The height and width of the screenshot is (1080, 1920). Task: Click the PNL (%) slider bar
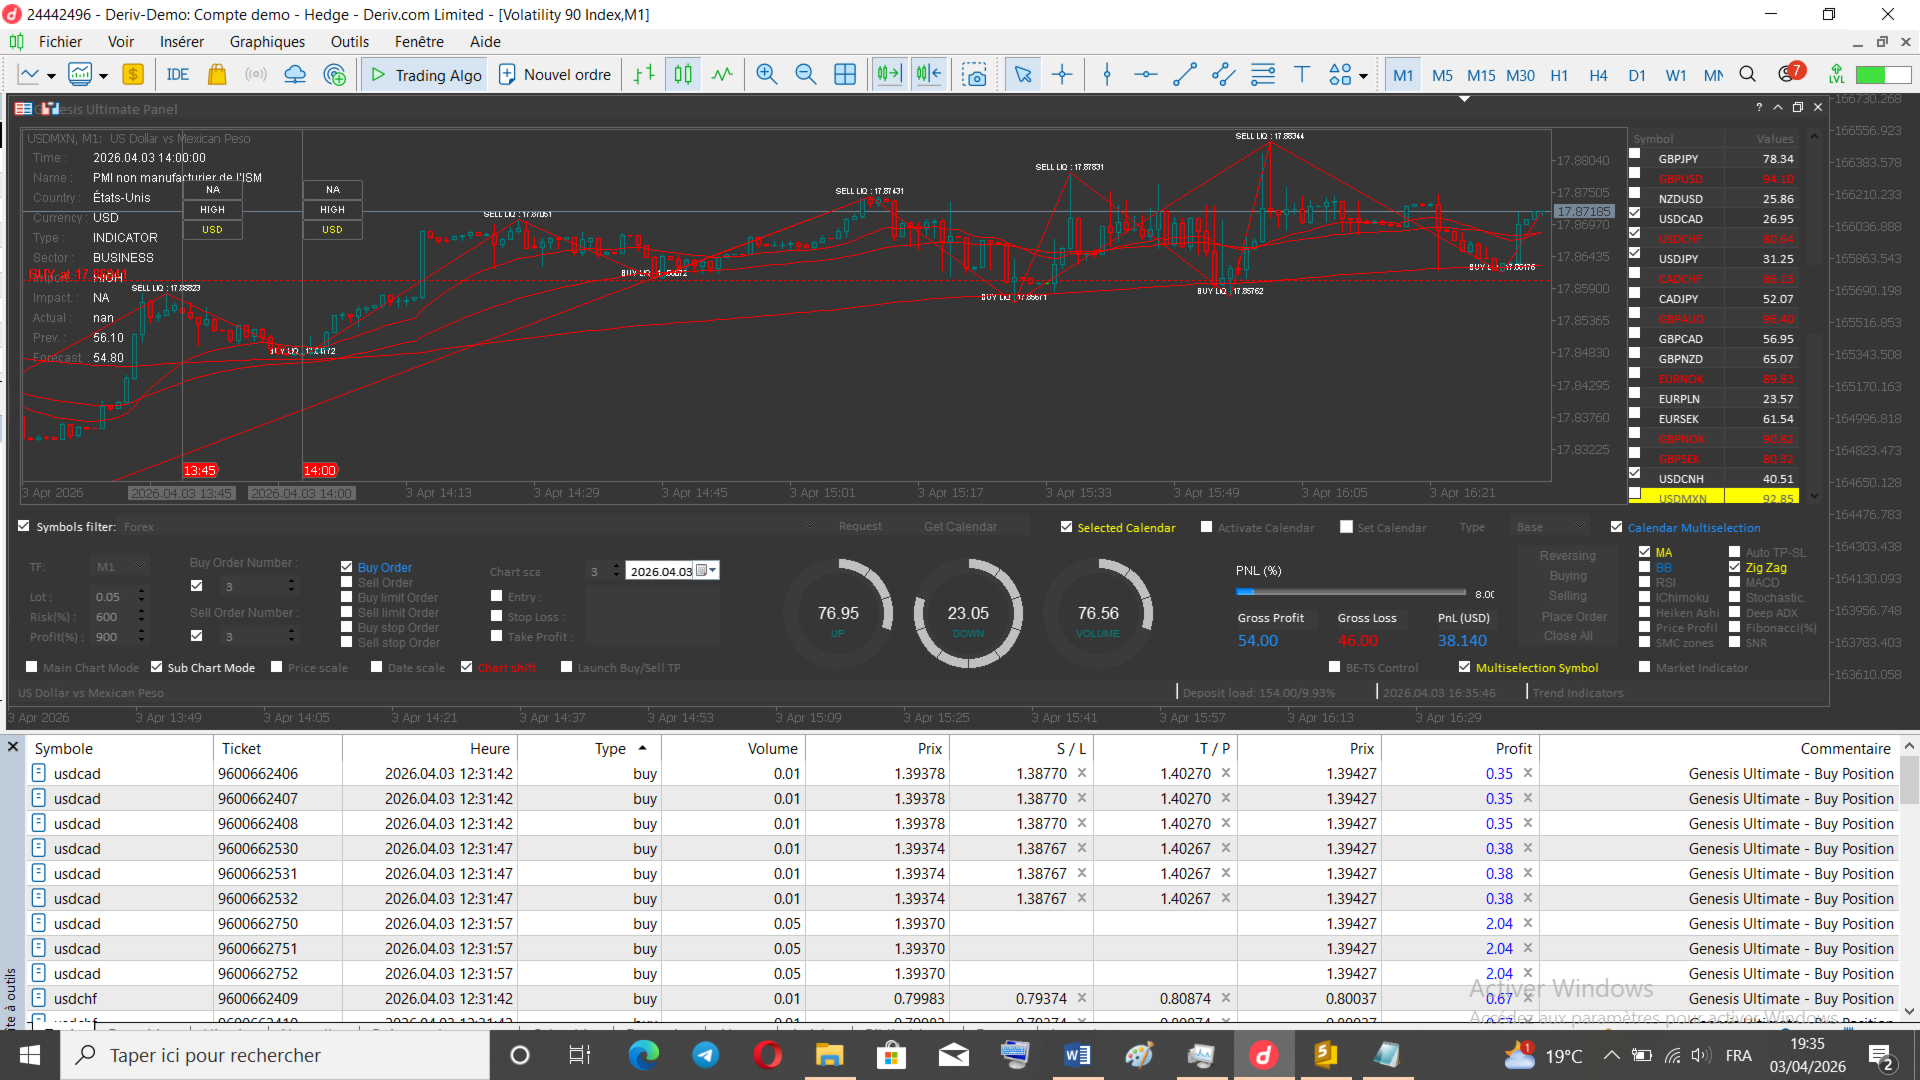point(1350,593)
